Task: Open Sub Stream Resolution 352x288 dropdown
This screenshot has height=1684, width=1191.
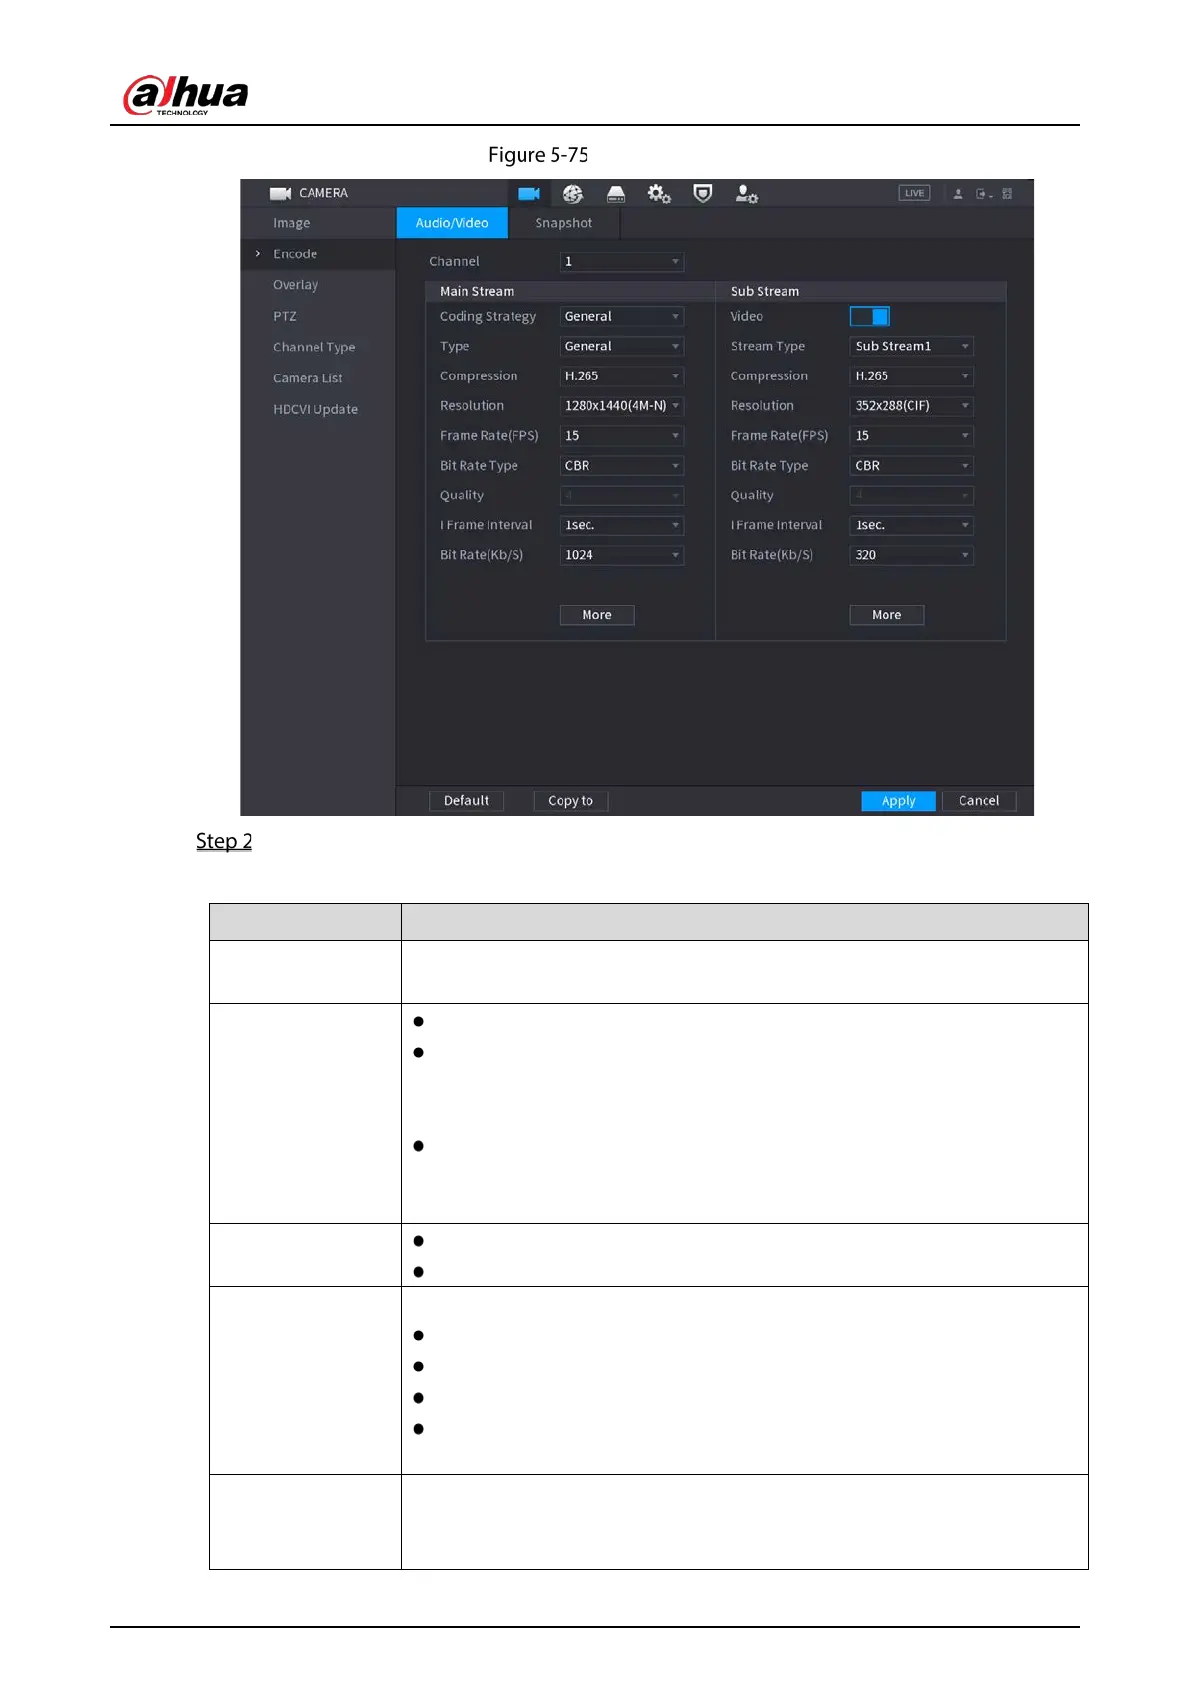Action: coord(912,406)
